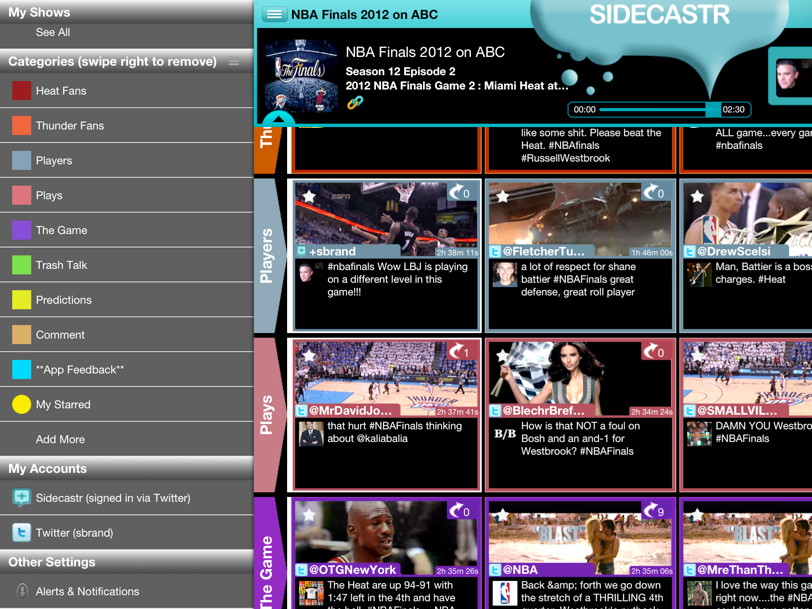Reshare the @BlechrBref post
Screen dimensions: 812x609
pyautogui.click(x=655, y=352)
